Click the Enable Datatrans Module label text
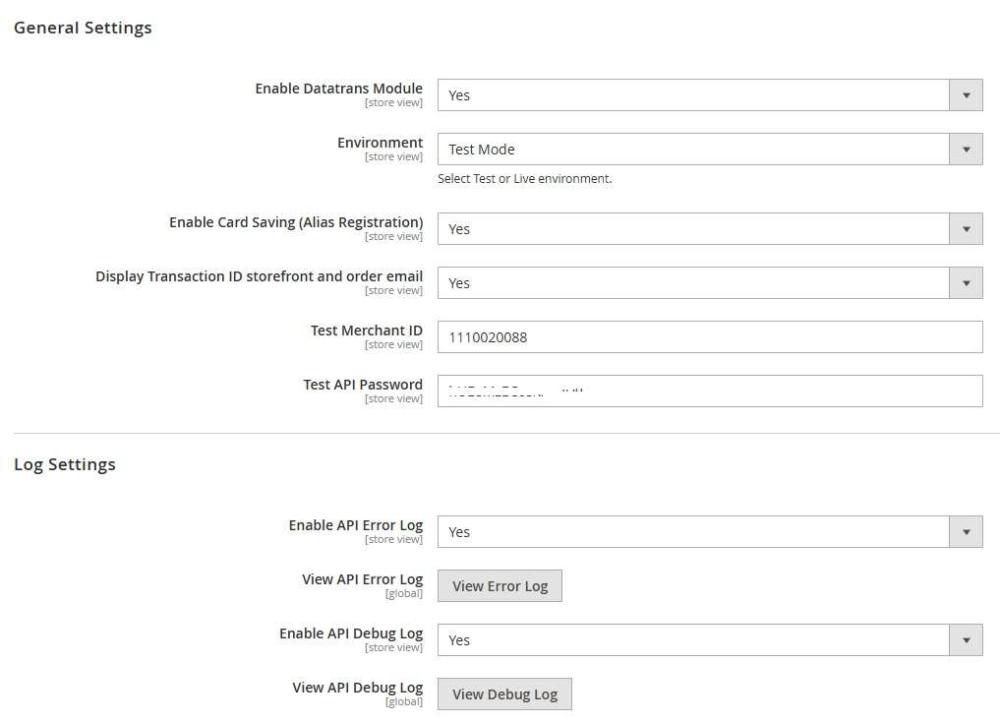1000x723 pixels. coord(338,88)
